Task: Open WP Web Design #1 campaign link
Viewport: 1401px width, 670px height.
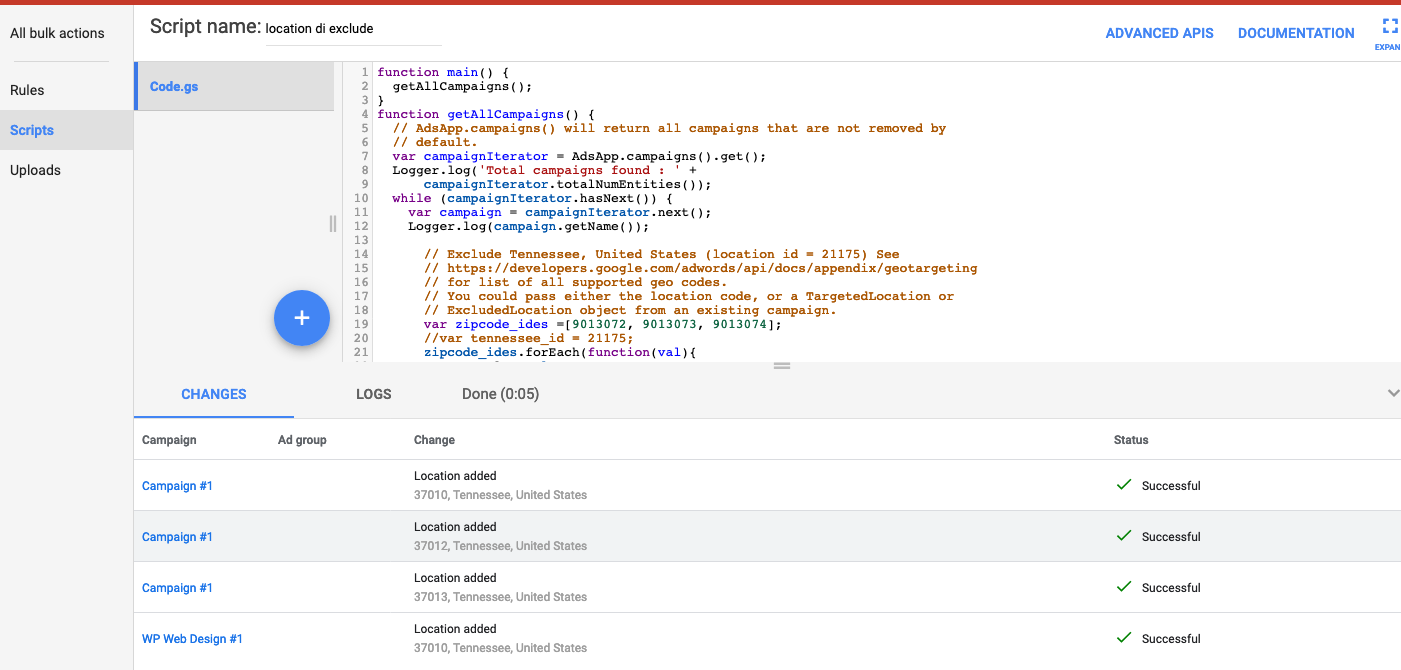Action: click(192, 639)
